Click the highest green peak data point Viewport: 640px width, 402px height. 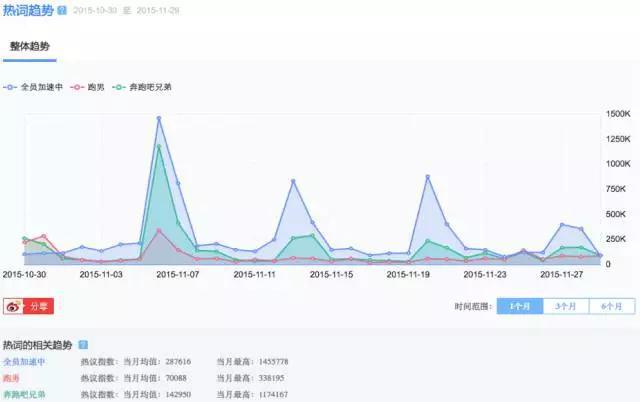point(159,147)
